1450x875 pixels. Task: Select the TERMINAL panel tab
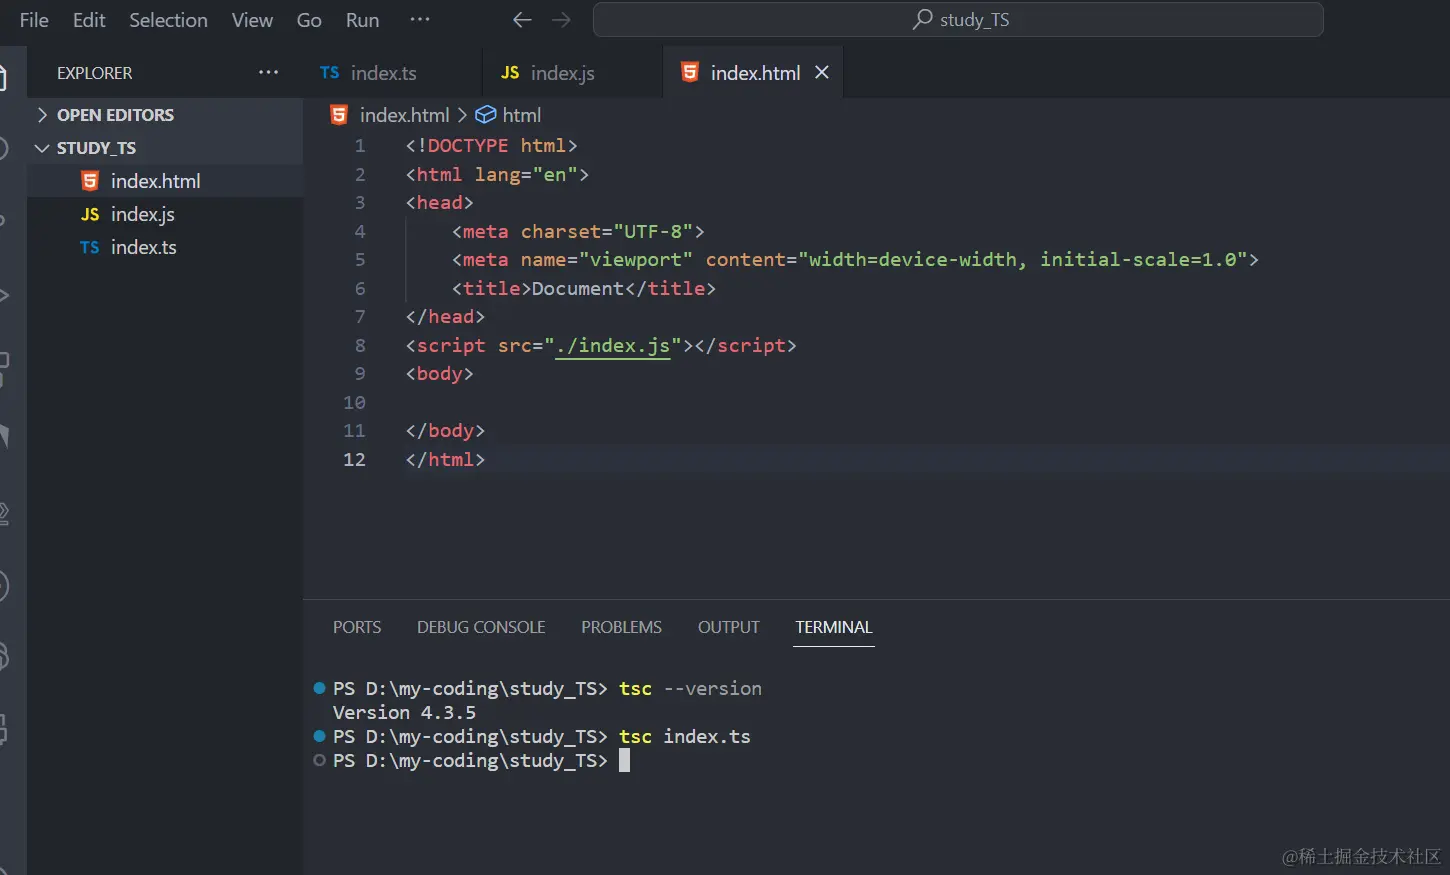tap(834, 627)
